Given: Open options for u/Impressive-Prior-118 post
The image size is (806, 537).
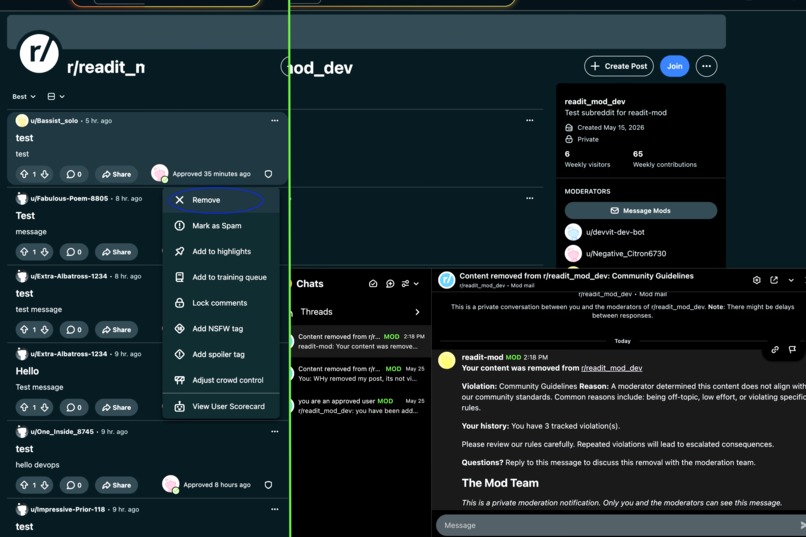Looking at the screenshot, I should tap(274, 509).
